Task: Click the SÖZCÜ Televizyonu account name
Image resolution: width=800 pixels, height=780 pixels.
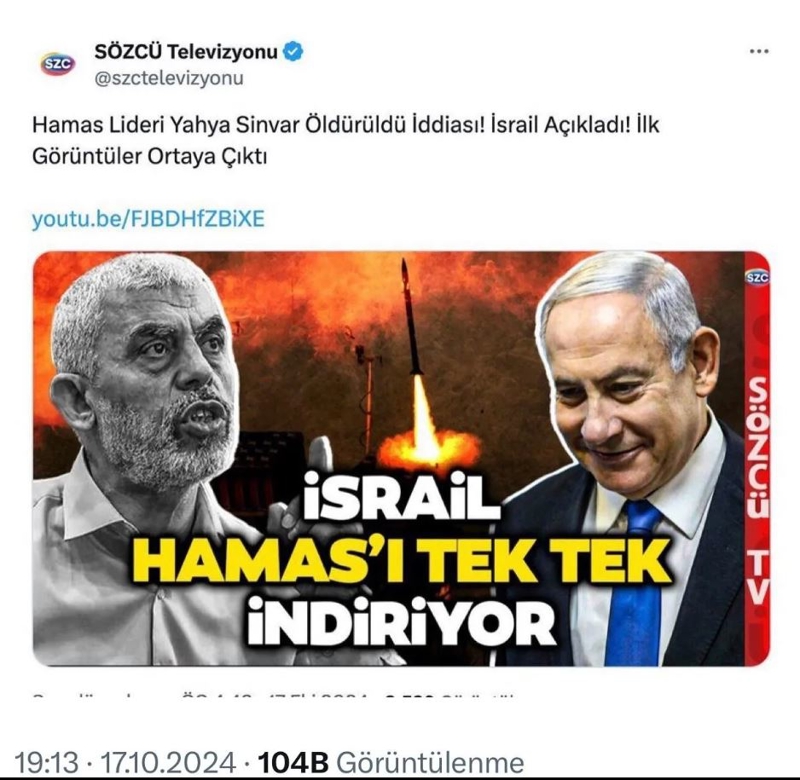Action: click(x=186, y=52)
